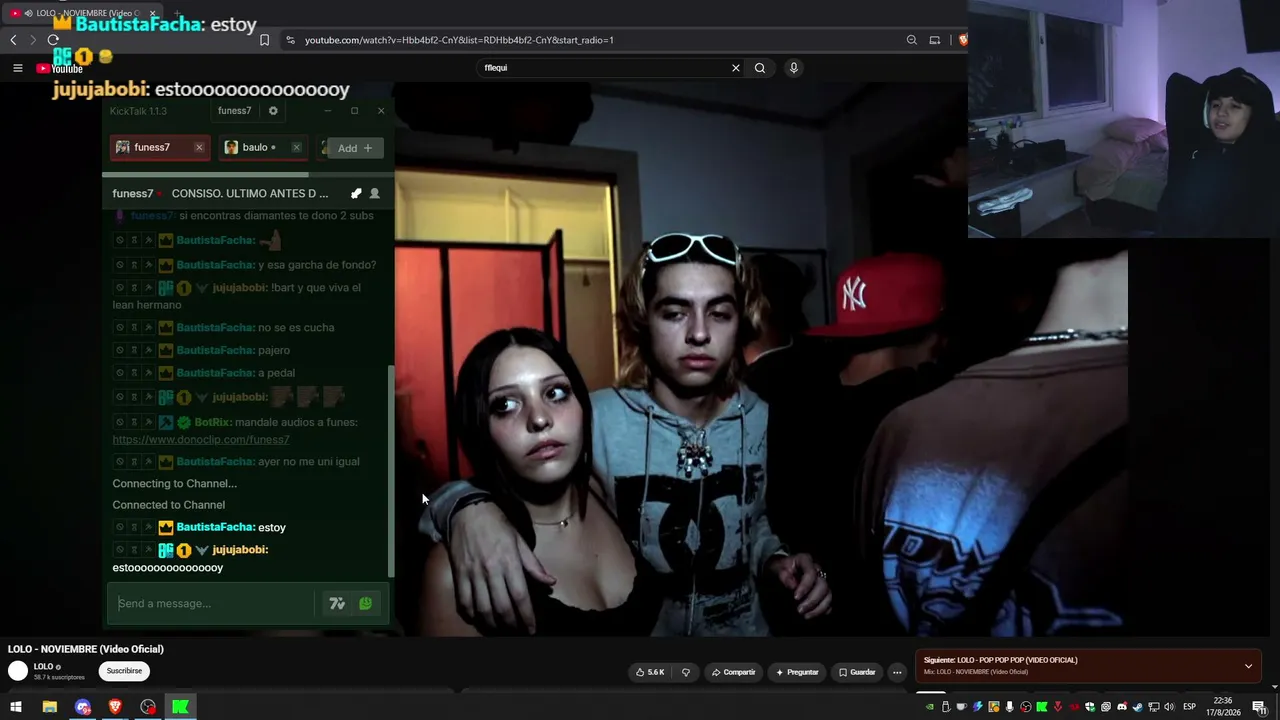Open Discord icon in system tray
The height and width of the screenshot is (720, 1280).
(1122, 707)
